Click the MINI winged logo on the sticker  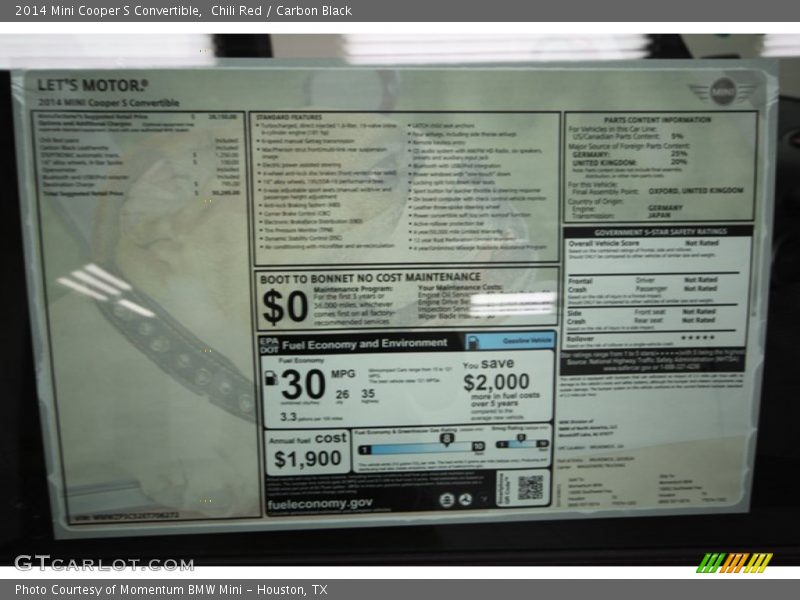tap(723, 92)
